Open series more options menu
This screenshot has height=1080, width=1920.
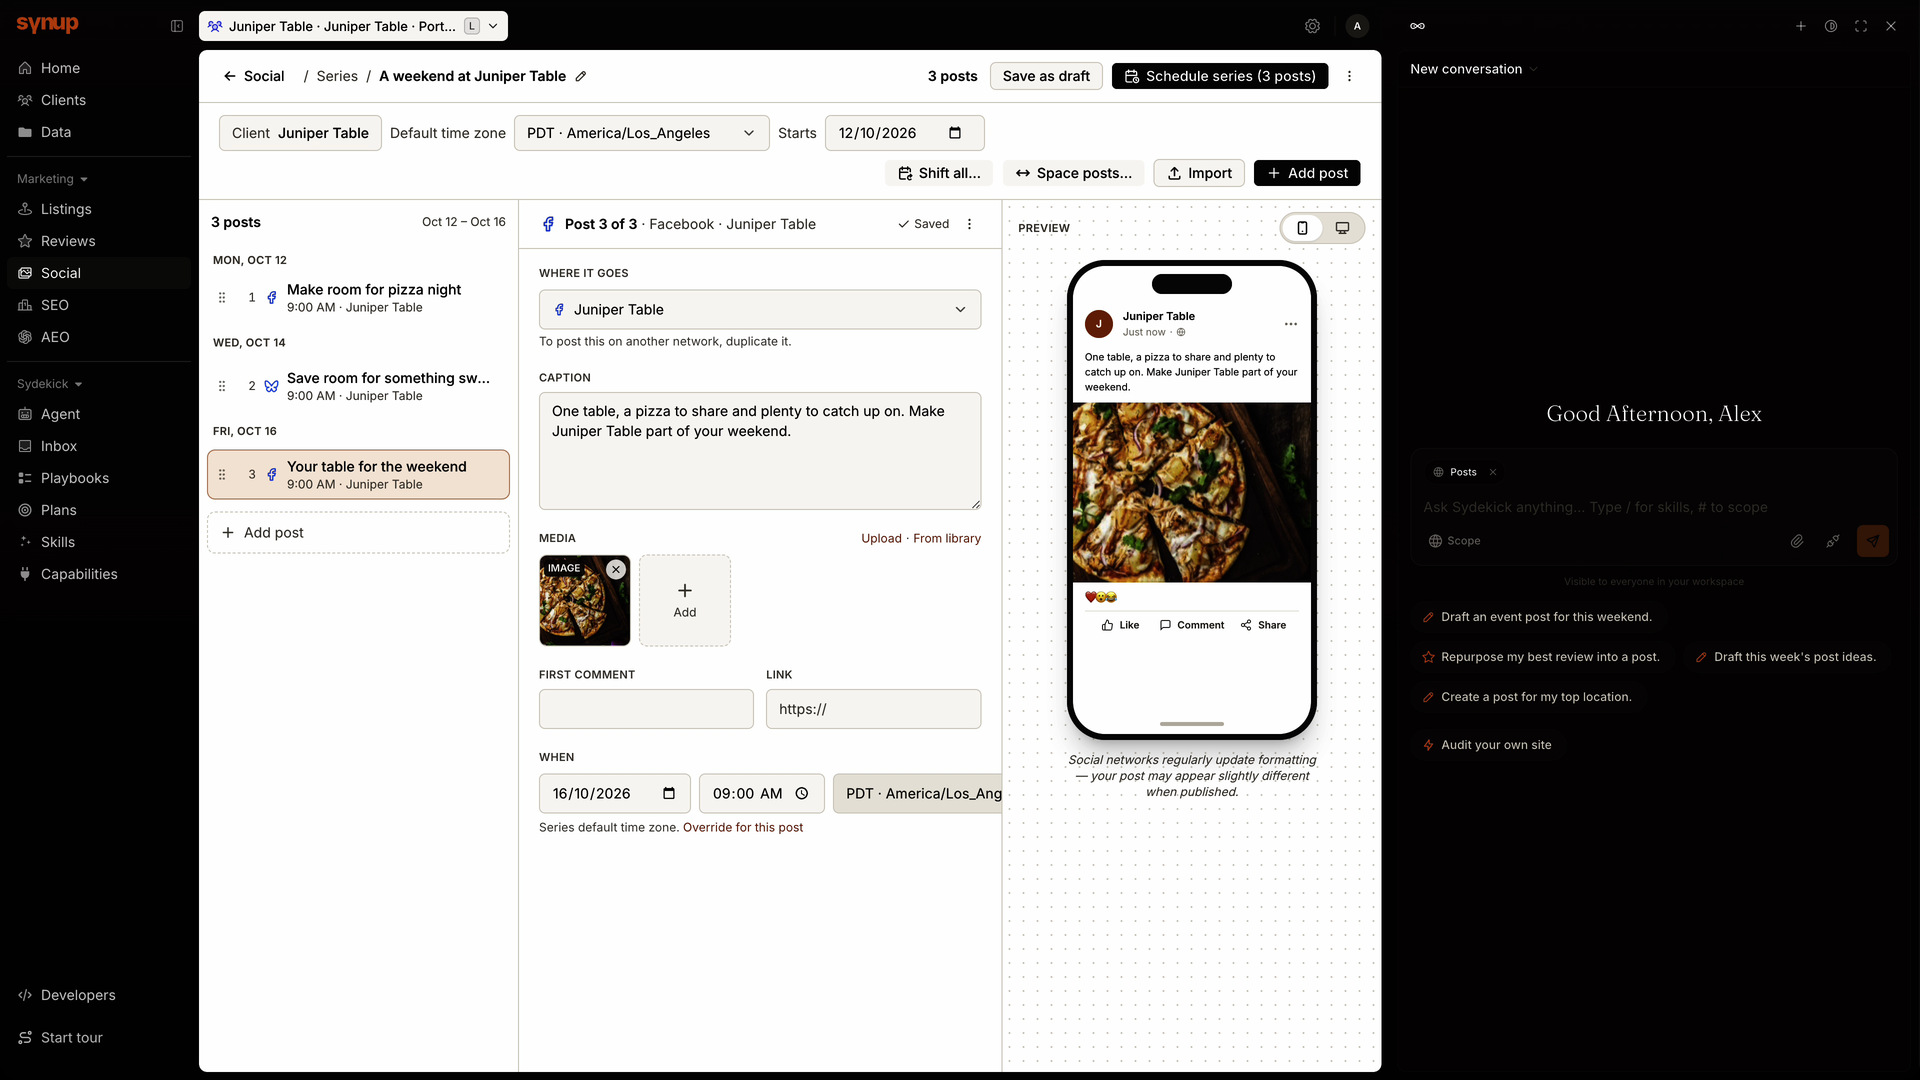pos(1349,76)
